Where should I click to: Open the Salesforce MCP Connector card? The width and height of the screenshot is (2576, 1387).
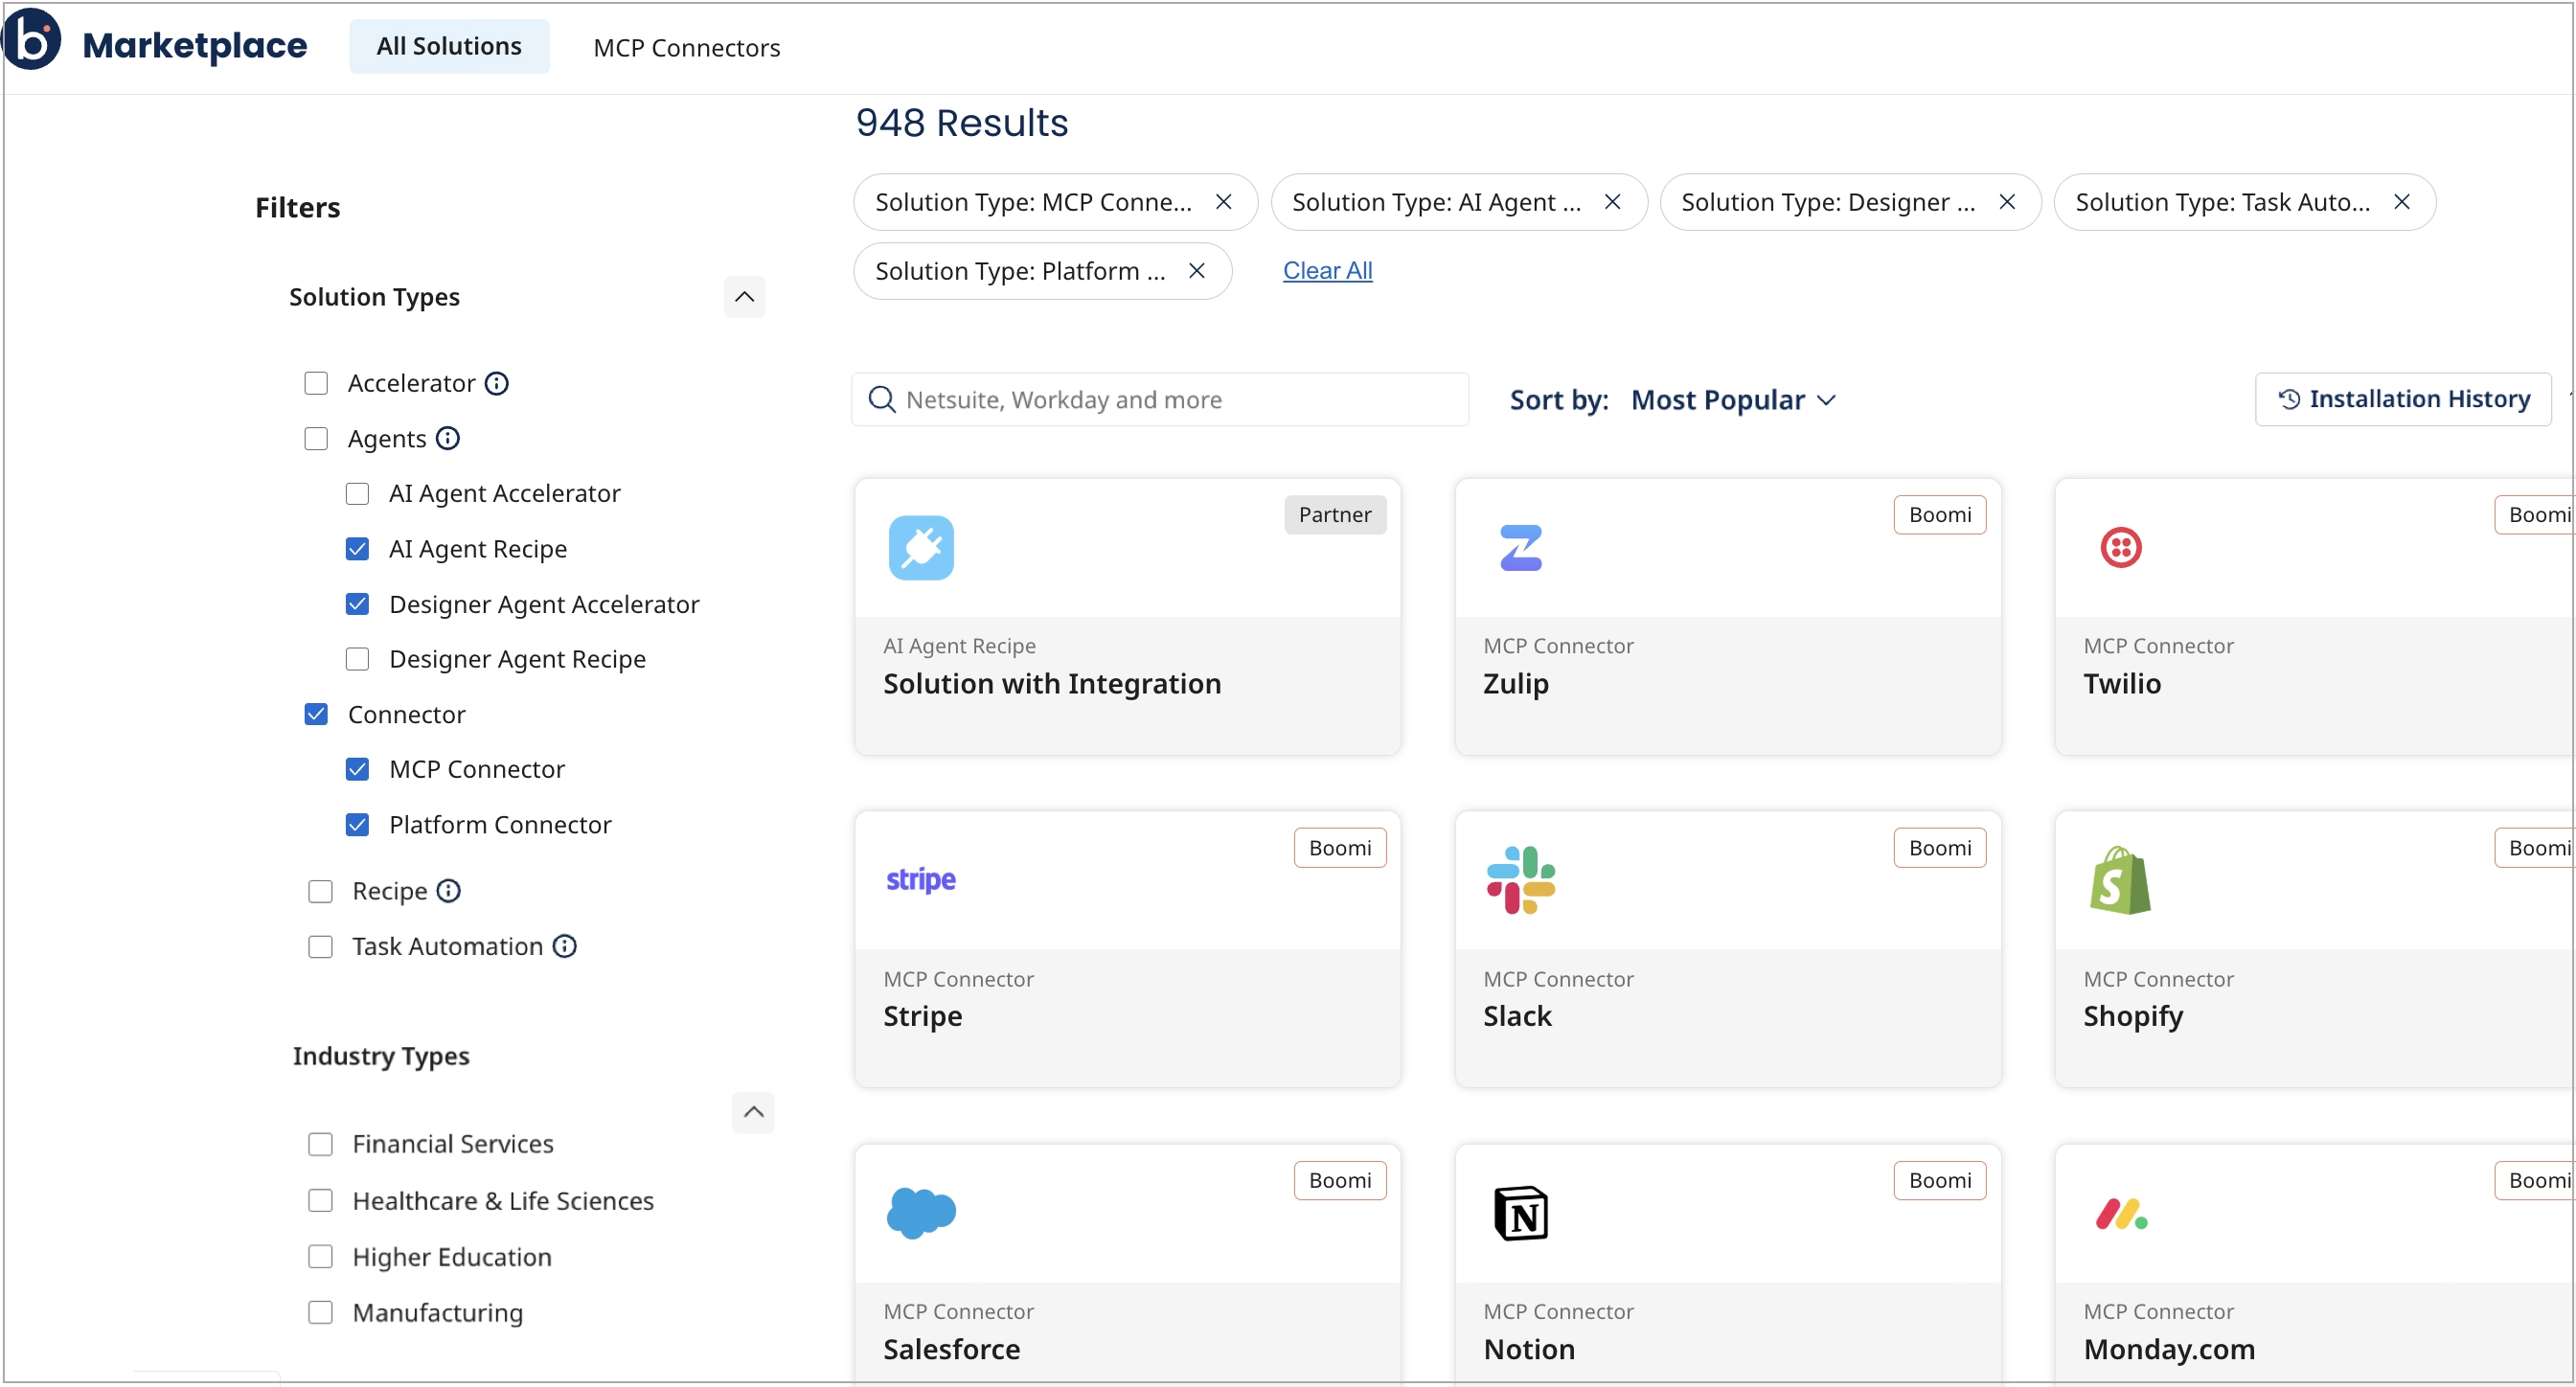[x=1127, y=1265]
